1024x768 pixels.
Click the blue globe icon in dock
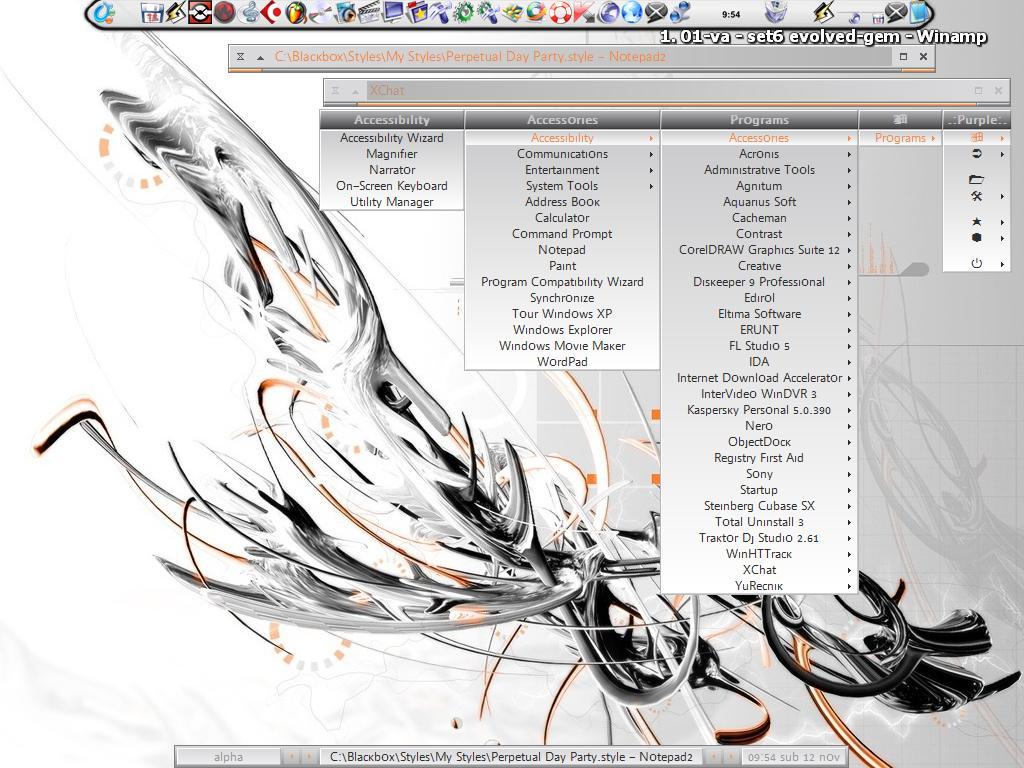click(632, 12)
